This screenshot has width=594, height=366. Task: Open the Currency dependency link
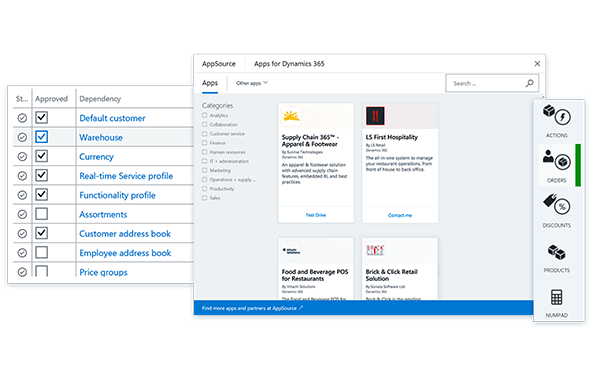96,157
